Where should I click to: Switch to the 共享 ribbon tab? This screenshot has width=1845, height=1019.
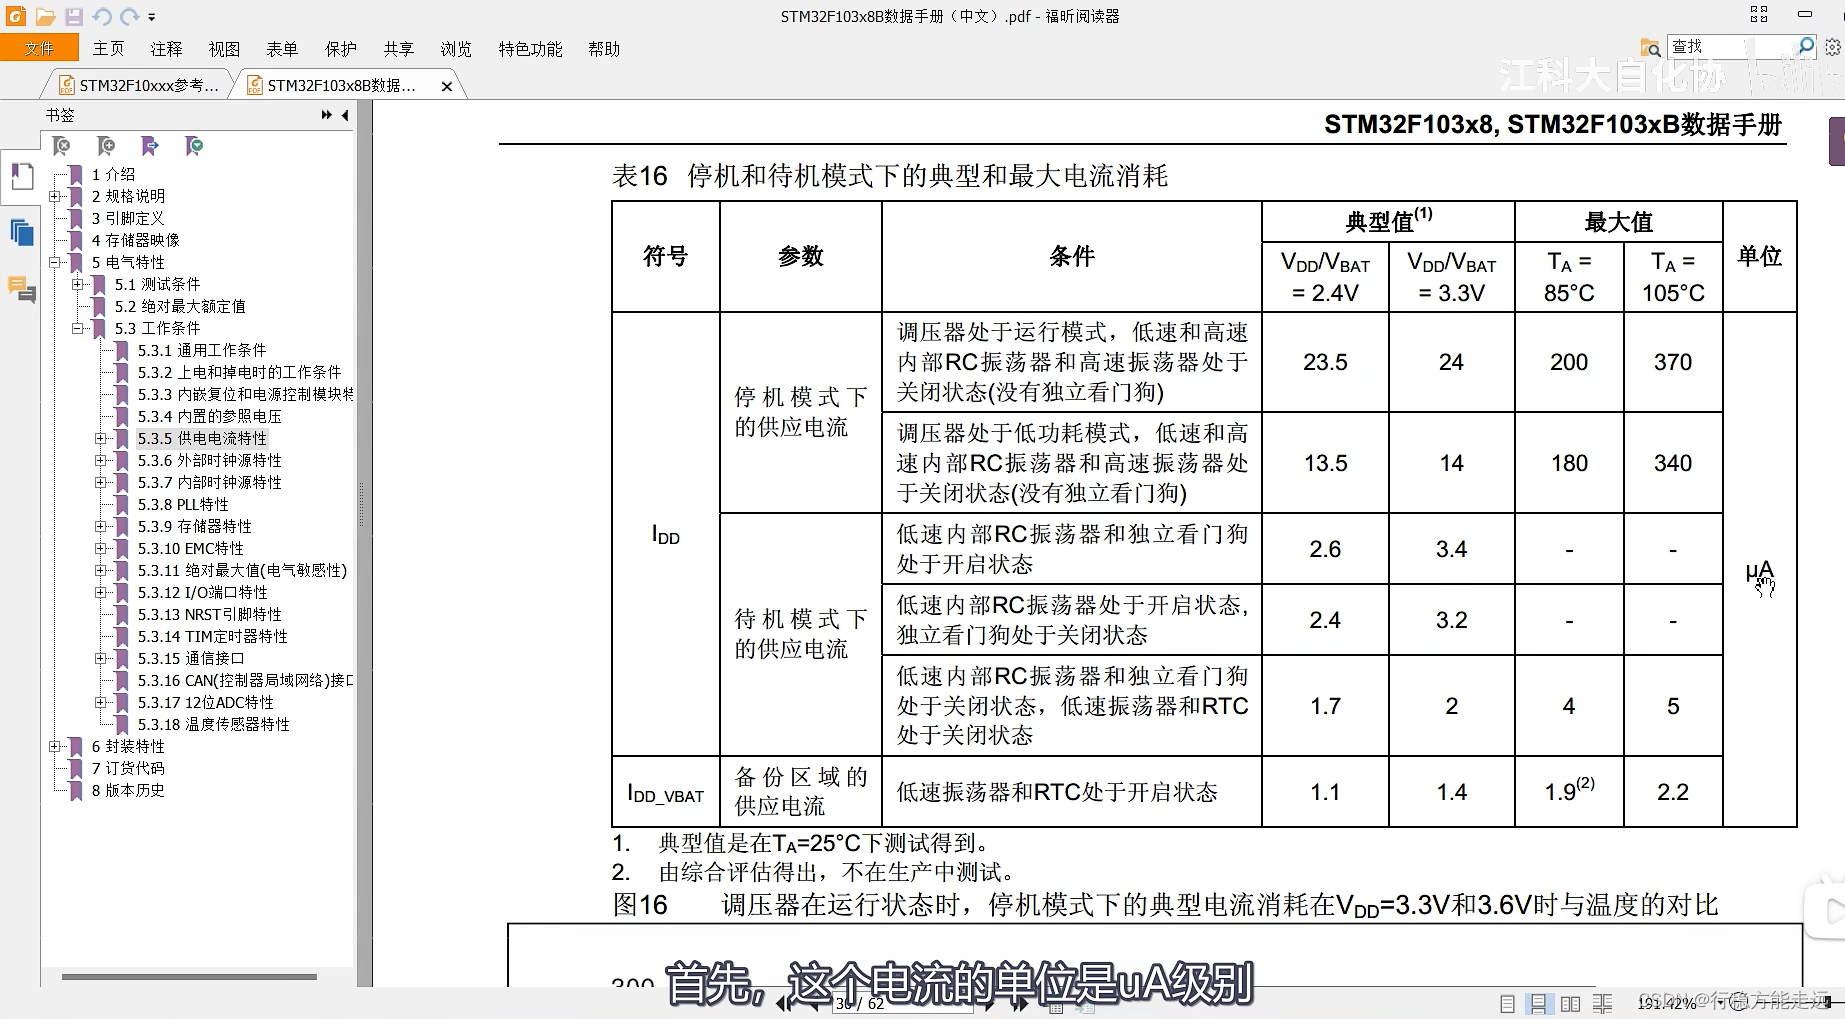coord(398,49)
